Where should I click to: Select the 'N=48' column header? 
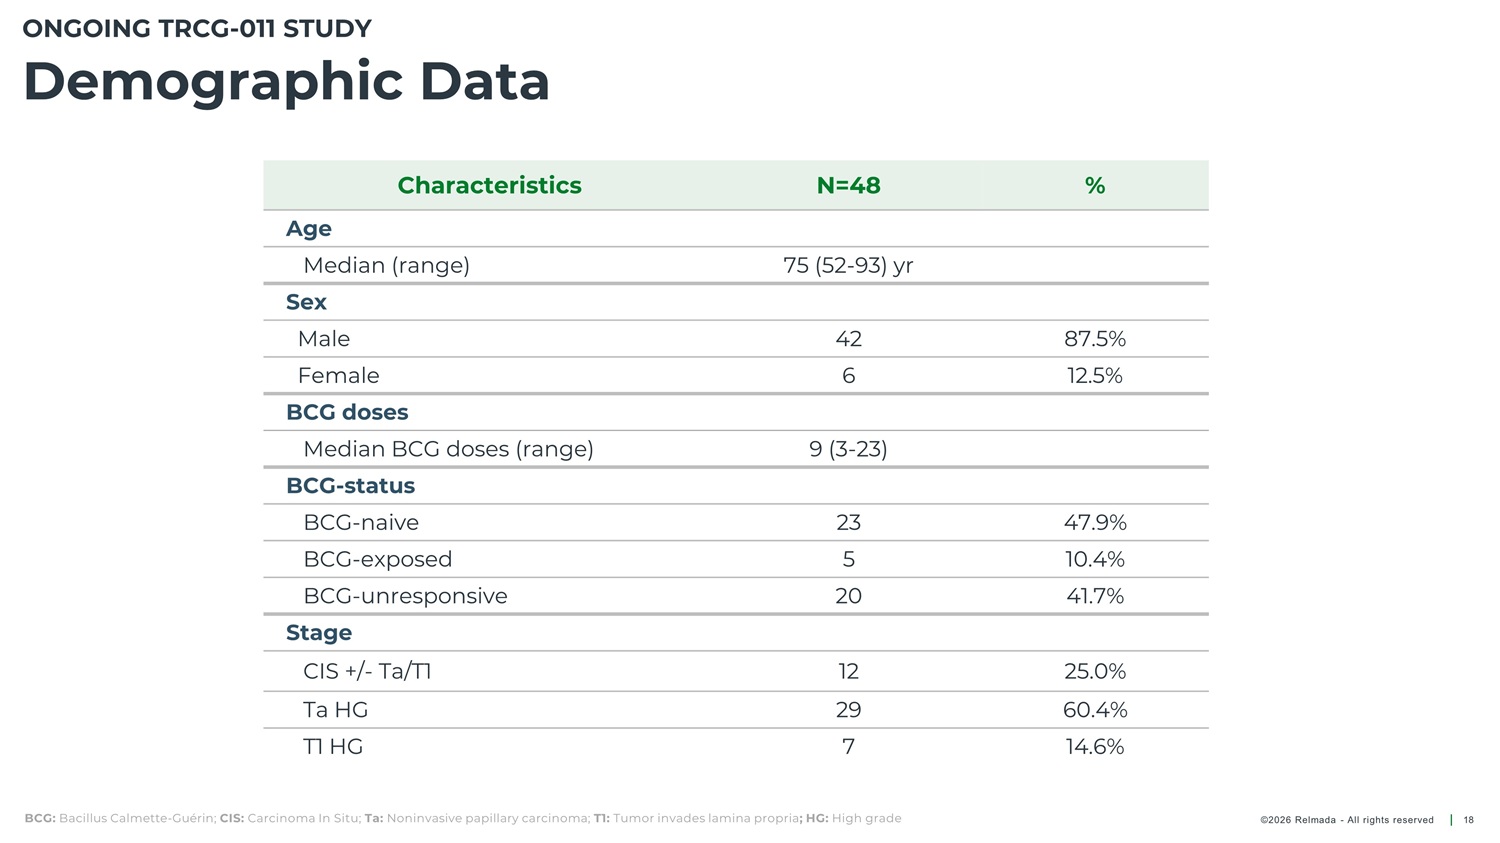tap(848, 186)
